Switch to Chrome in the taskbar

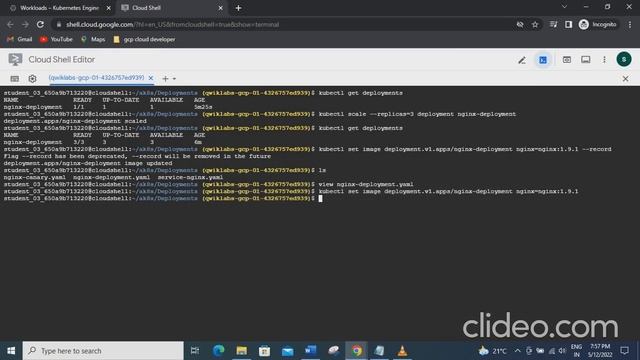tap(357, 351)
